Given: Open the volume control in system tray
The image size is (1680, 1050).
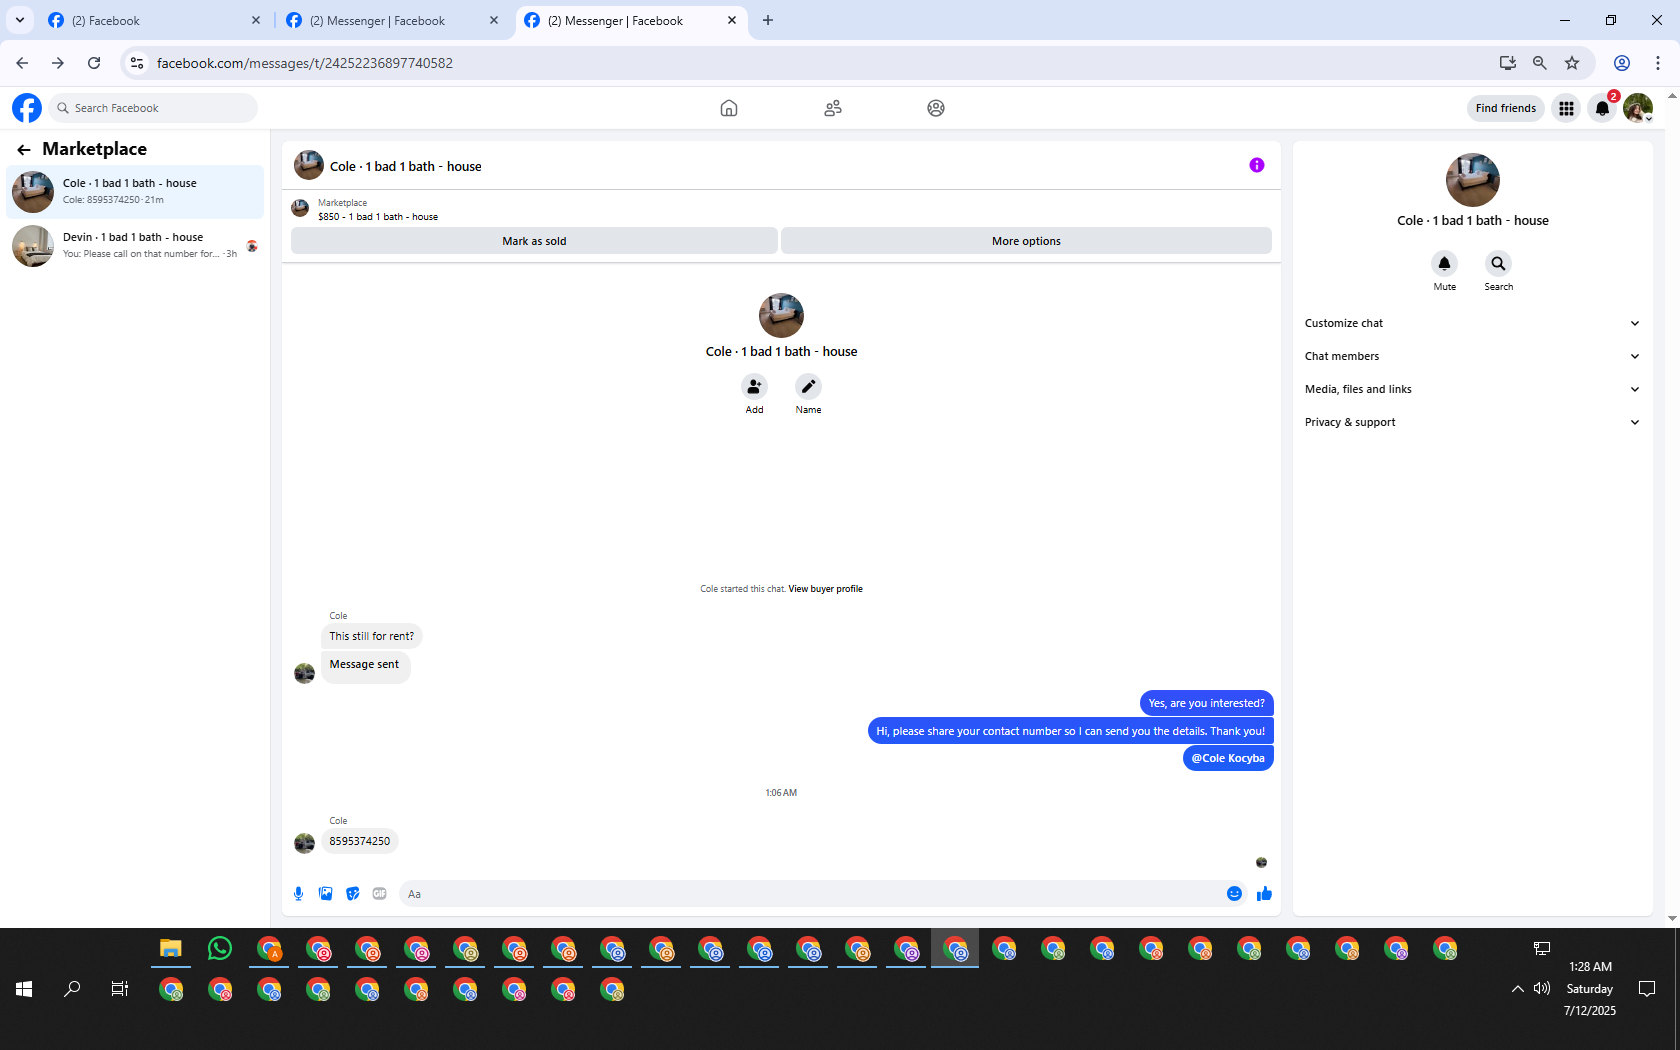Looking at the screenshot, I should pos(1542,989).
